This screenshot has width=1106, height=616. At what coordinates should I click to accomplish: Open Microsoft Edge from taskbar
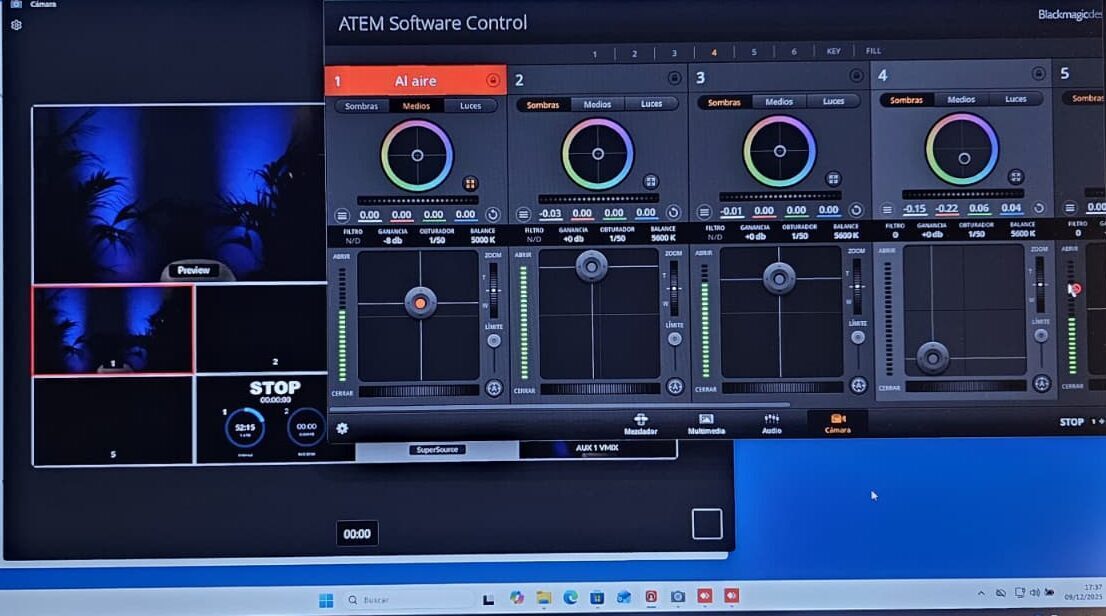(x=570, y=598)
